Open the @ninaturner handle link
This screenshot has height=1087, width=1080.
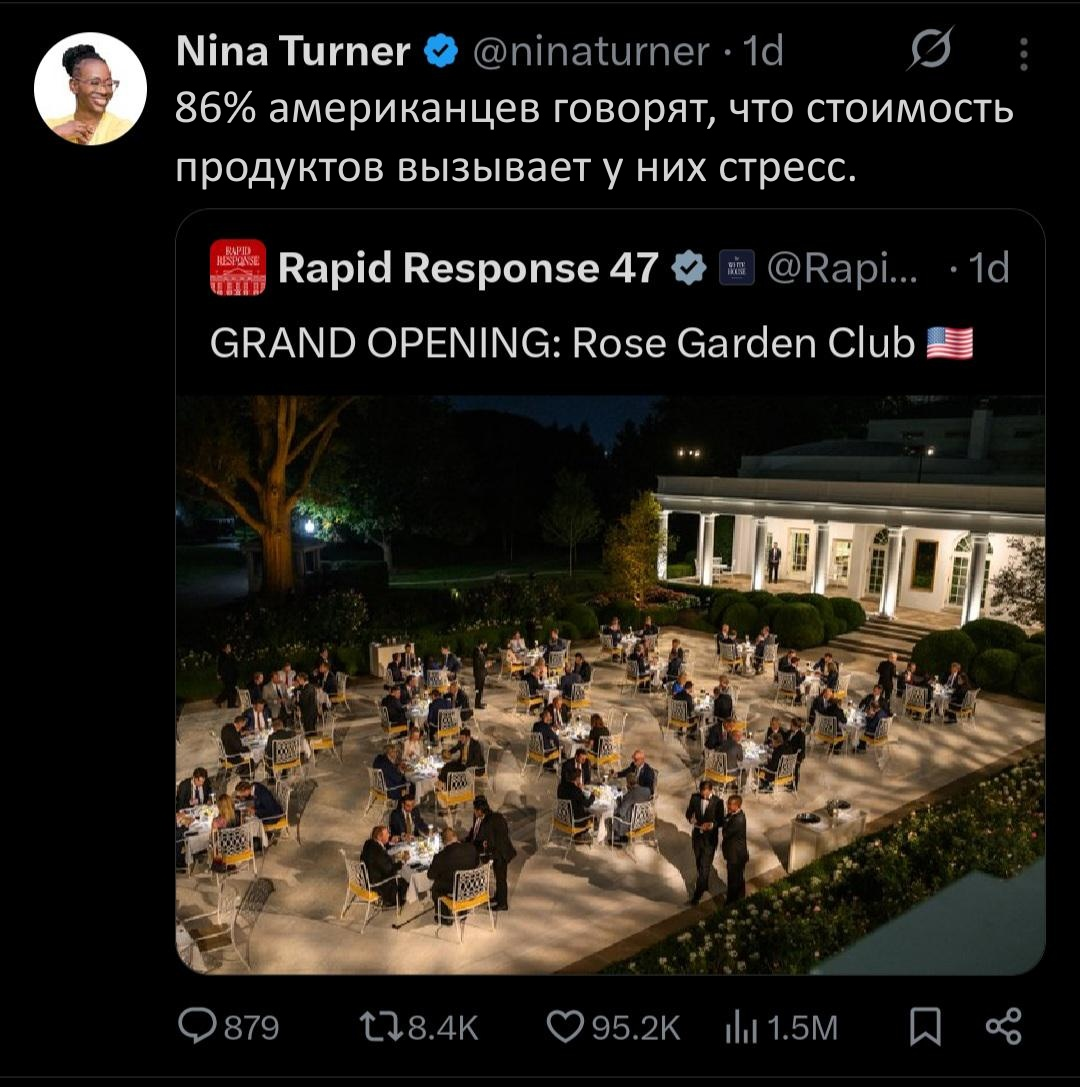click(x=591, y=51)
